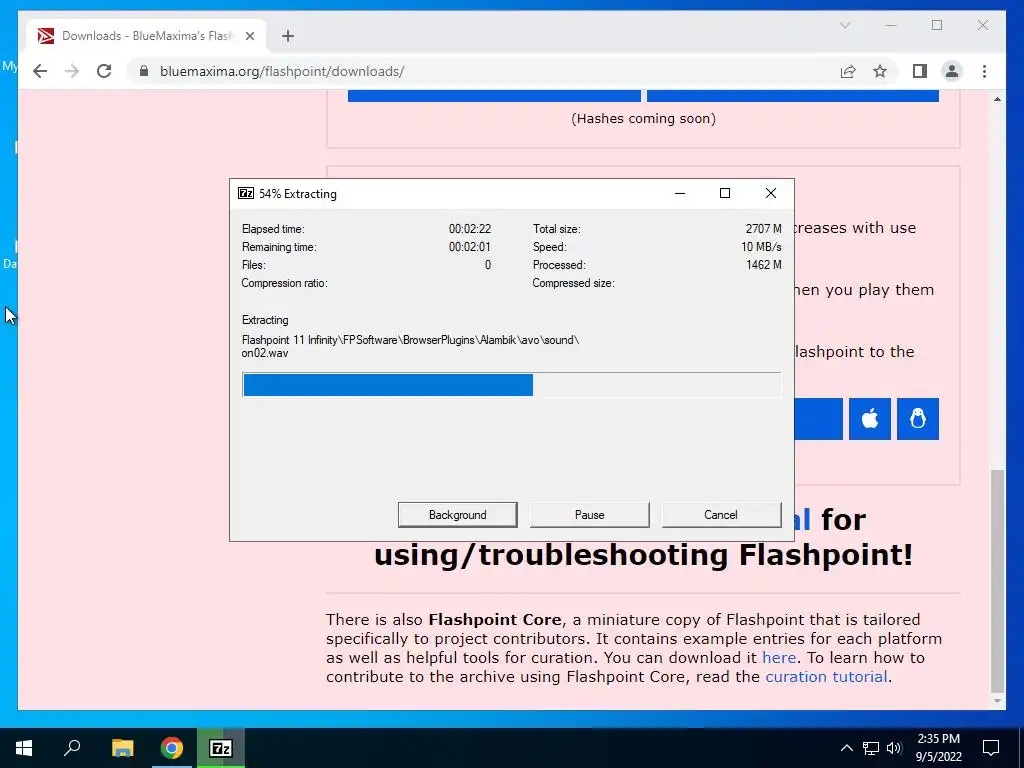Open the volume control in the tray
The height and width of the screenshot is (768, 1024).
(894, 748)
